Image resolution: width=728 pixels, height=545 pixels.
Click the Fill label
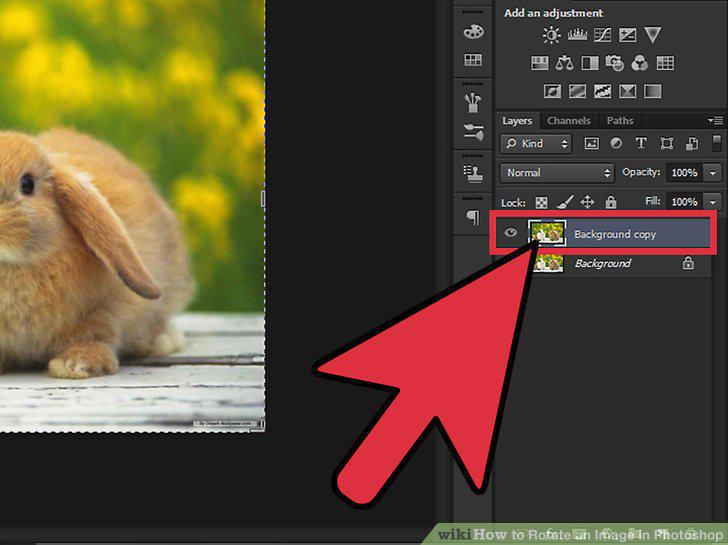(653, 201)
